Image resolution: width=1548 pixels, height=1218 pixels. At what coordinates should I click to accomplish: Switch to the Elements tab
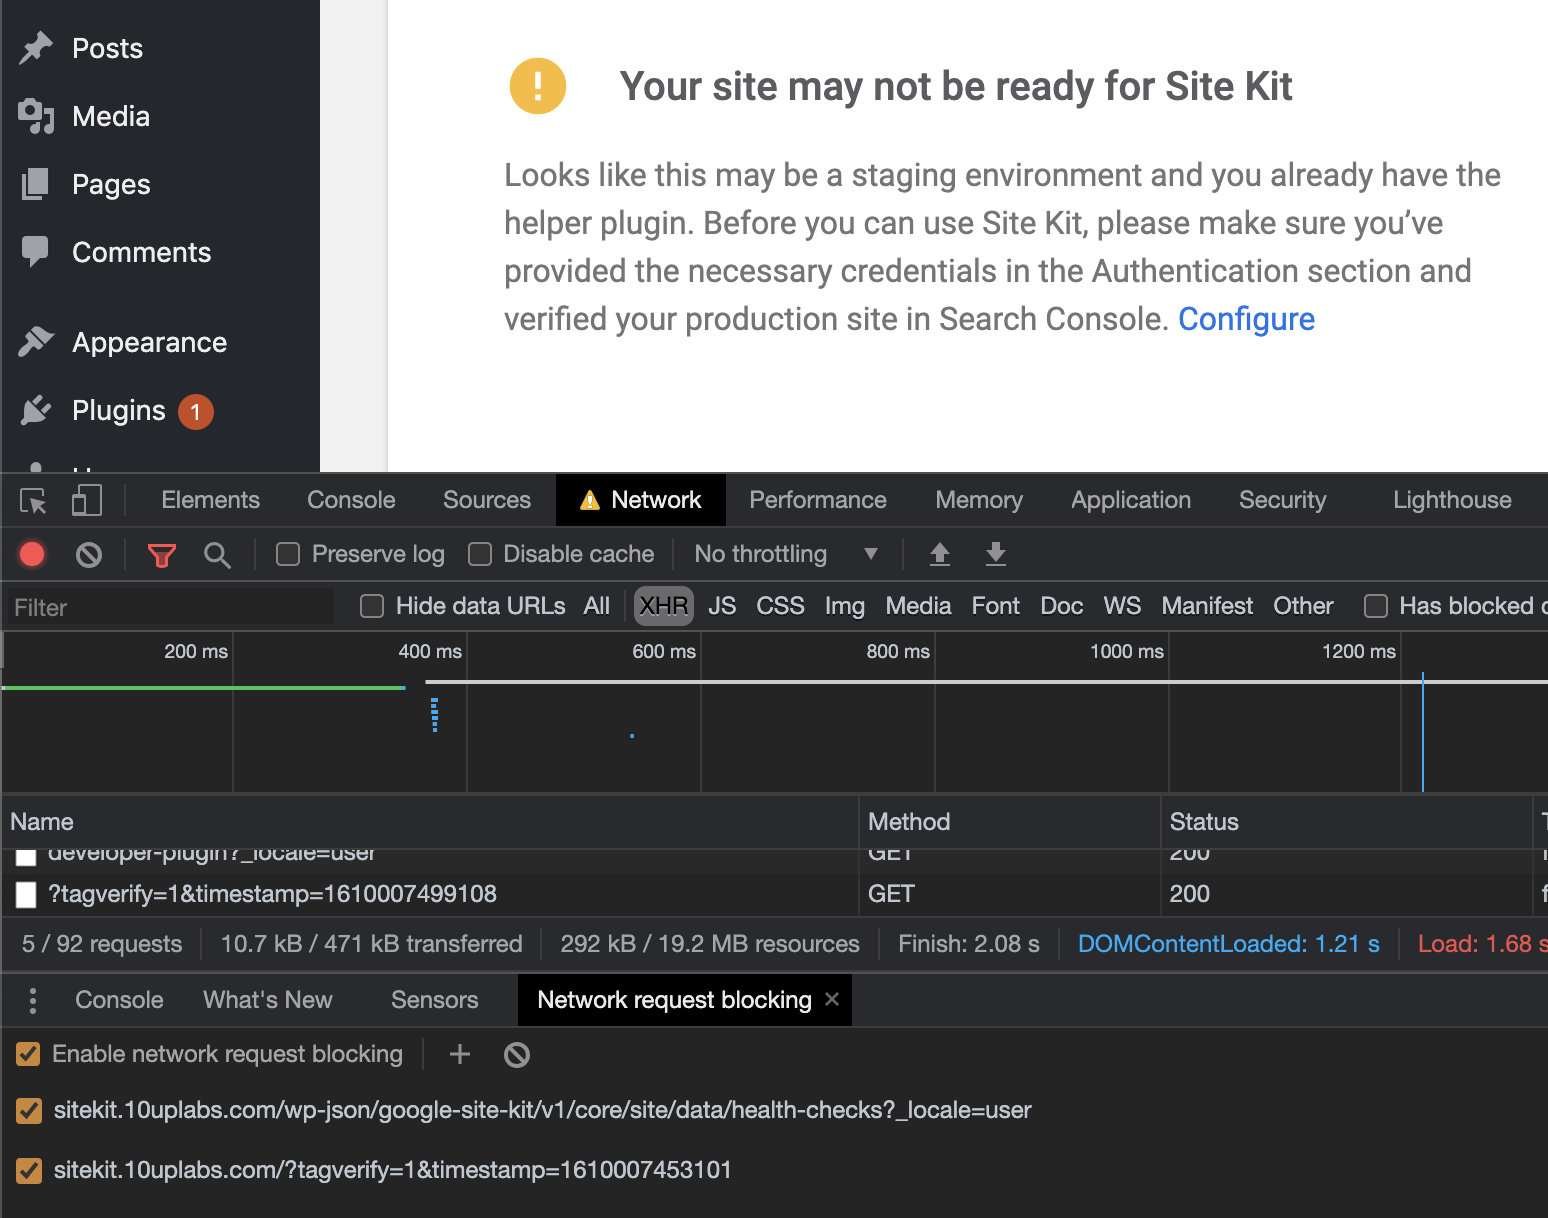(x=210, y=500)
